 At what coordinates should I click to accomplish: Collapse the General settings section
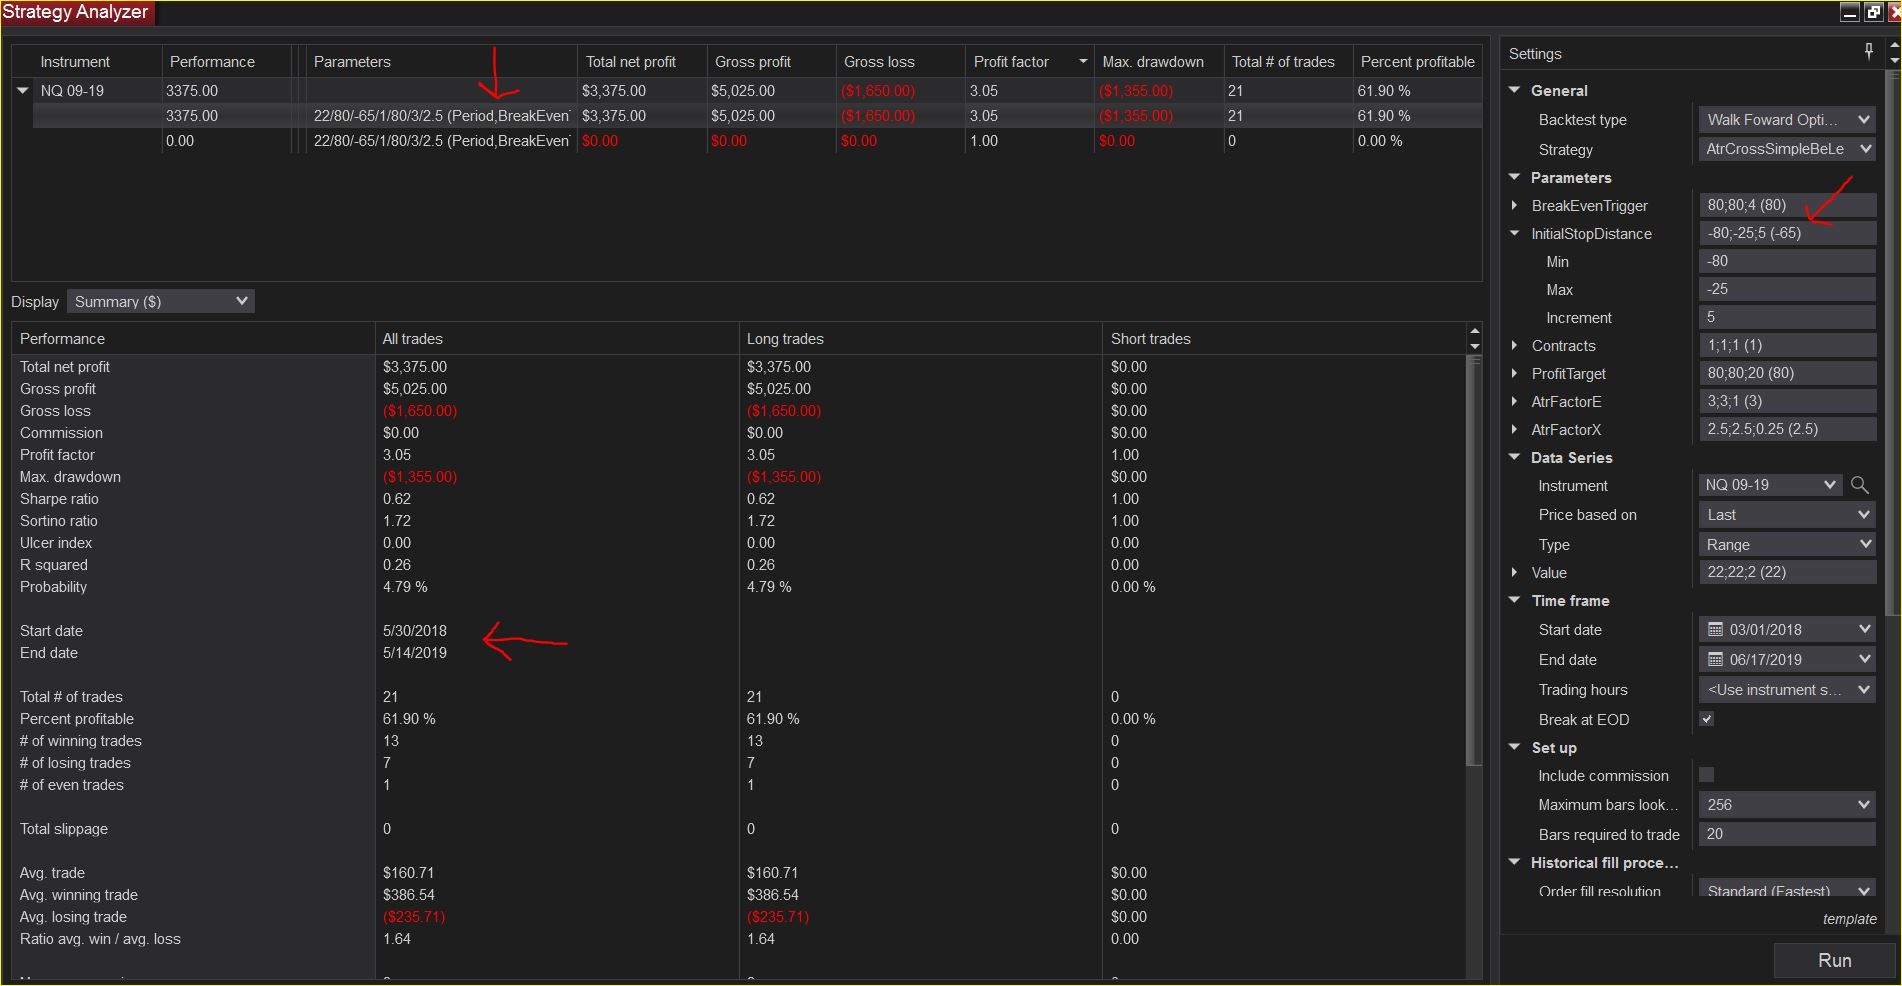click(1515, 89)
